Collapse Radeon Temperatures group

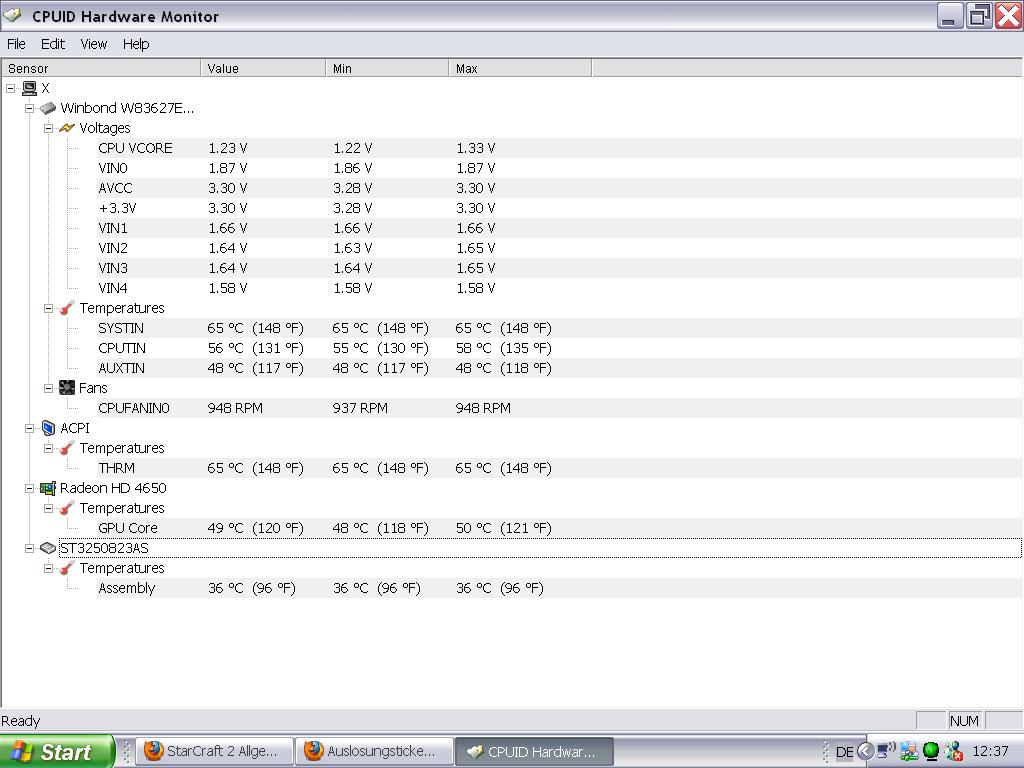click(48, 508)
